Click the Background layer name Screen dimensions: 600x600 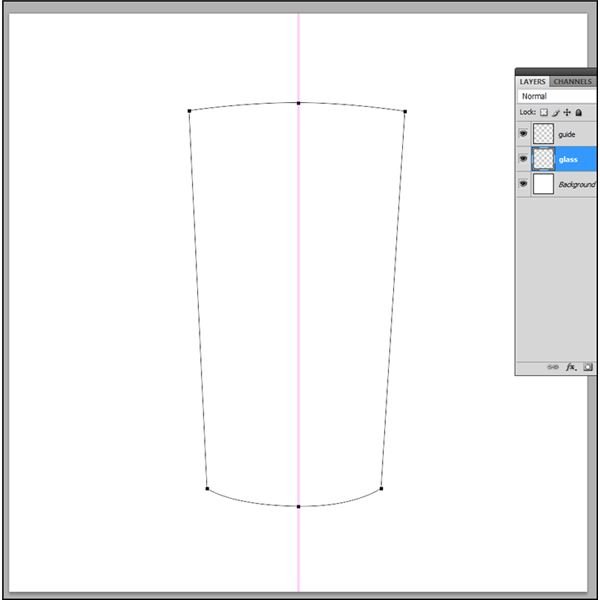coord(577,184)
